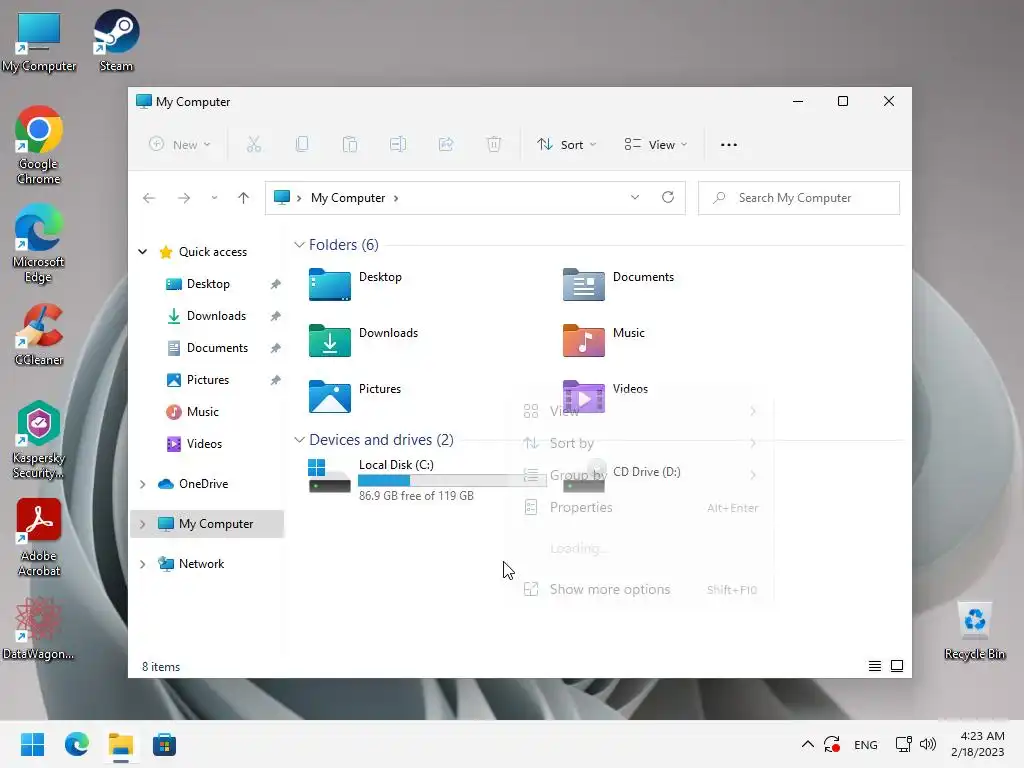
Task: Open address bar history dropdown
Action: (635, 197)
